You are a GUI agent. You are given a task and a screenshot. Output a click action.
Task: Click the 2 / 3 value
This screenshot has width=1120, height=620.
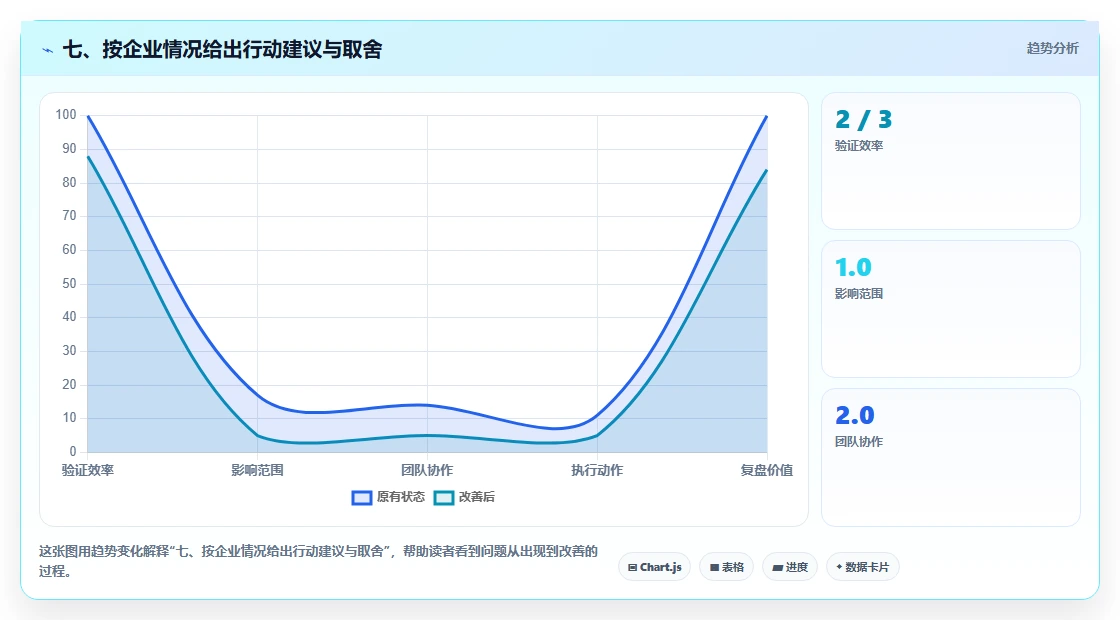[x=864, y=119]
